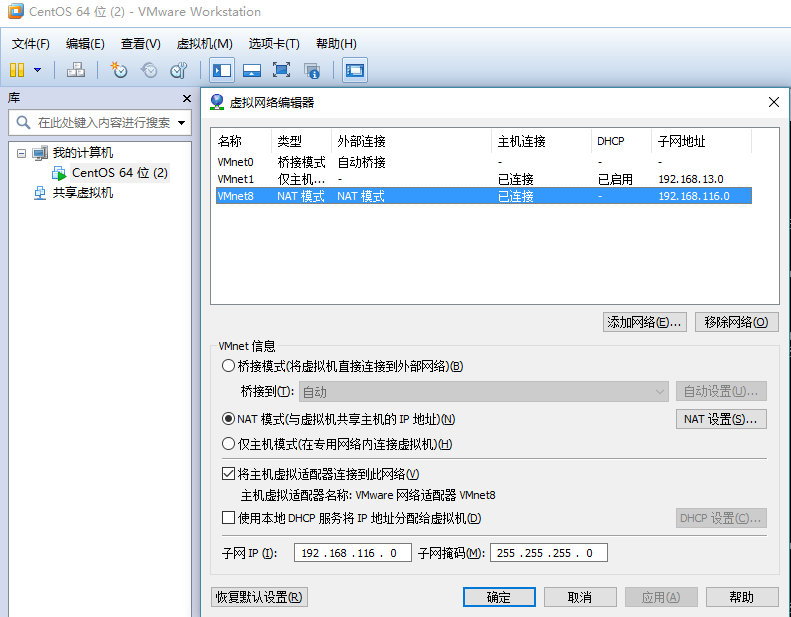
Task: Select the VMnet8 row in network list
Action: pos(483,196)
